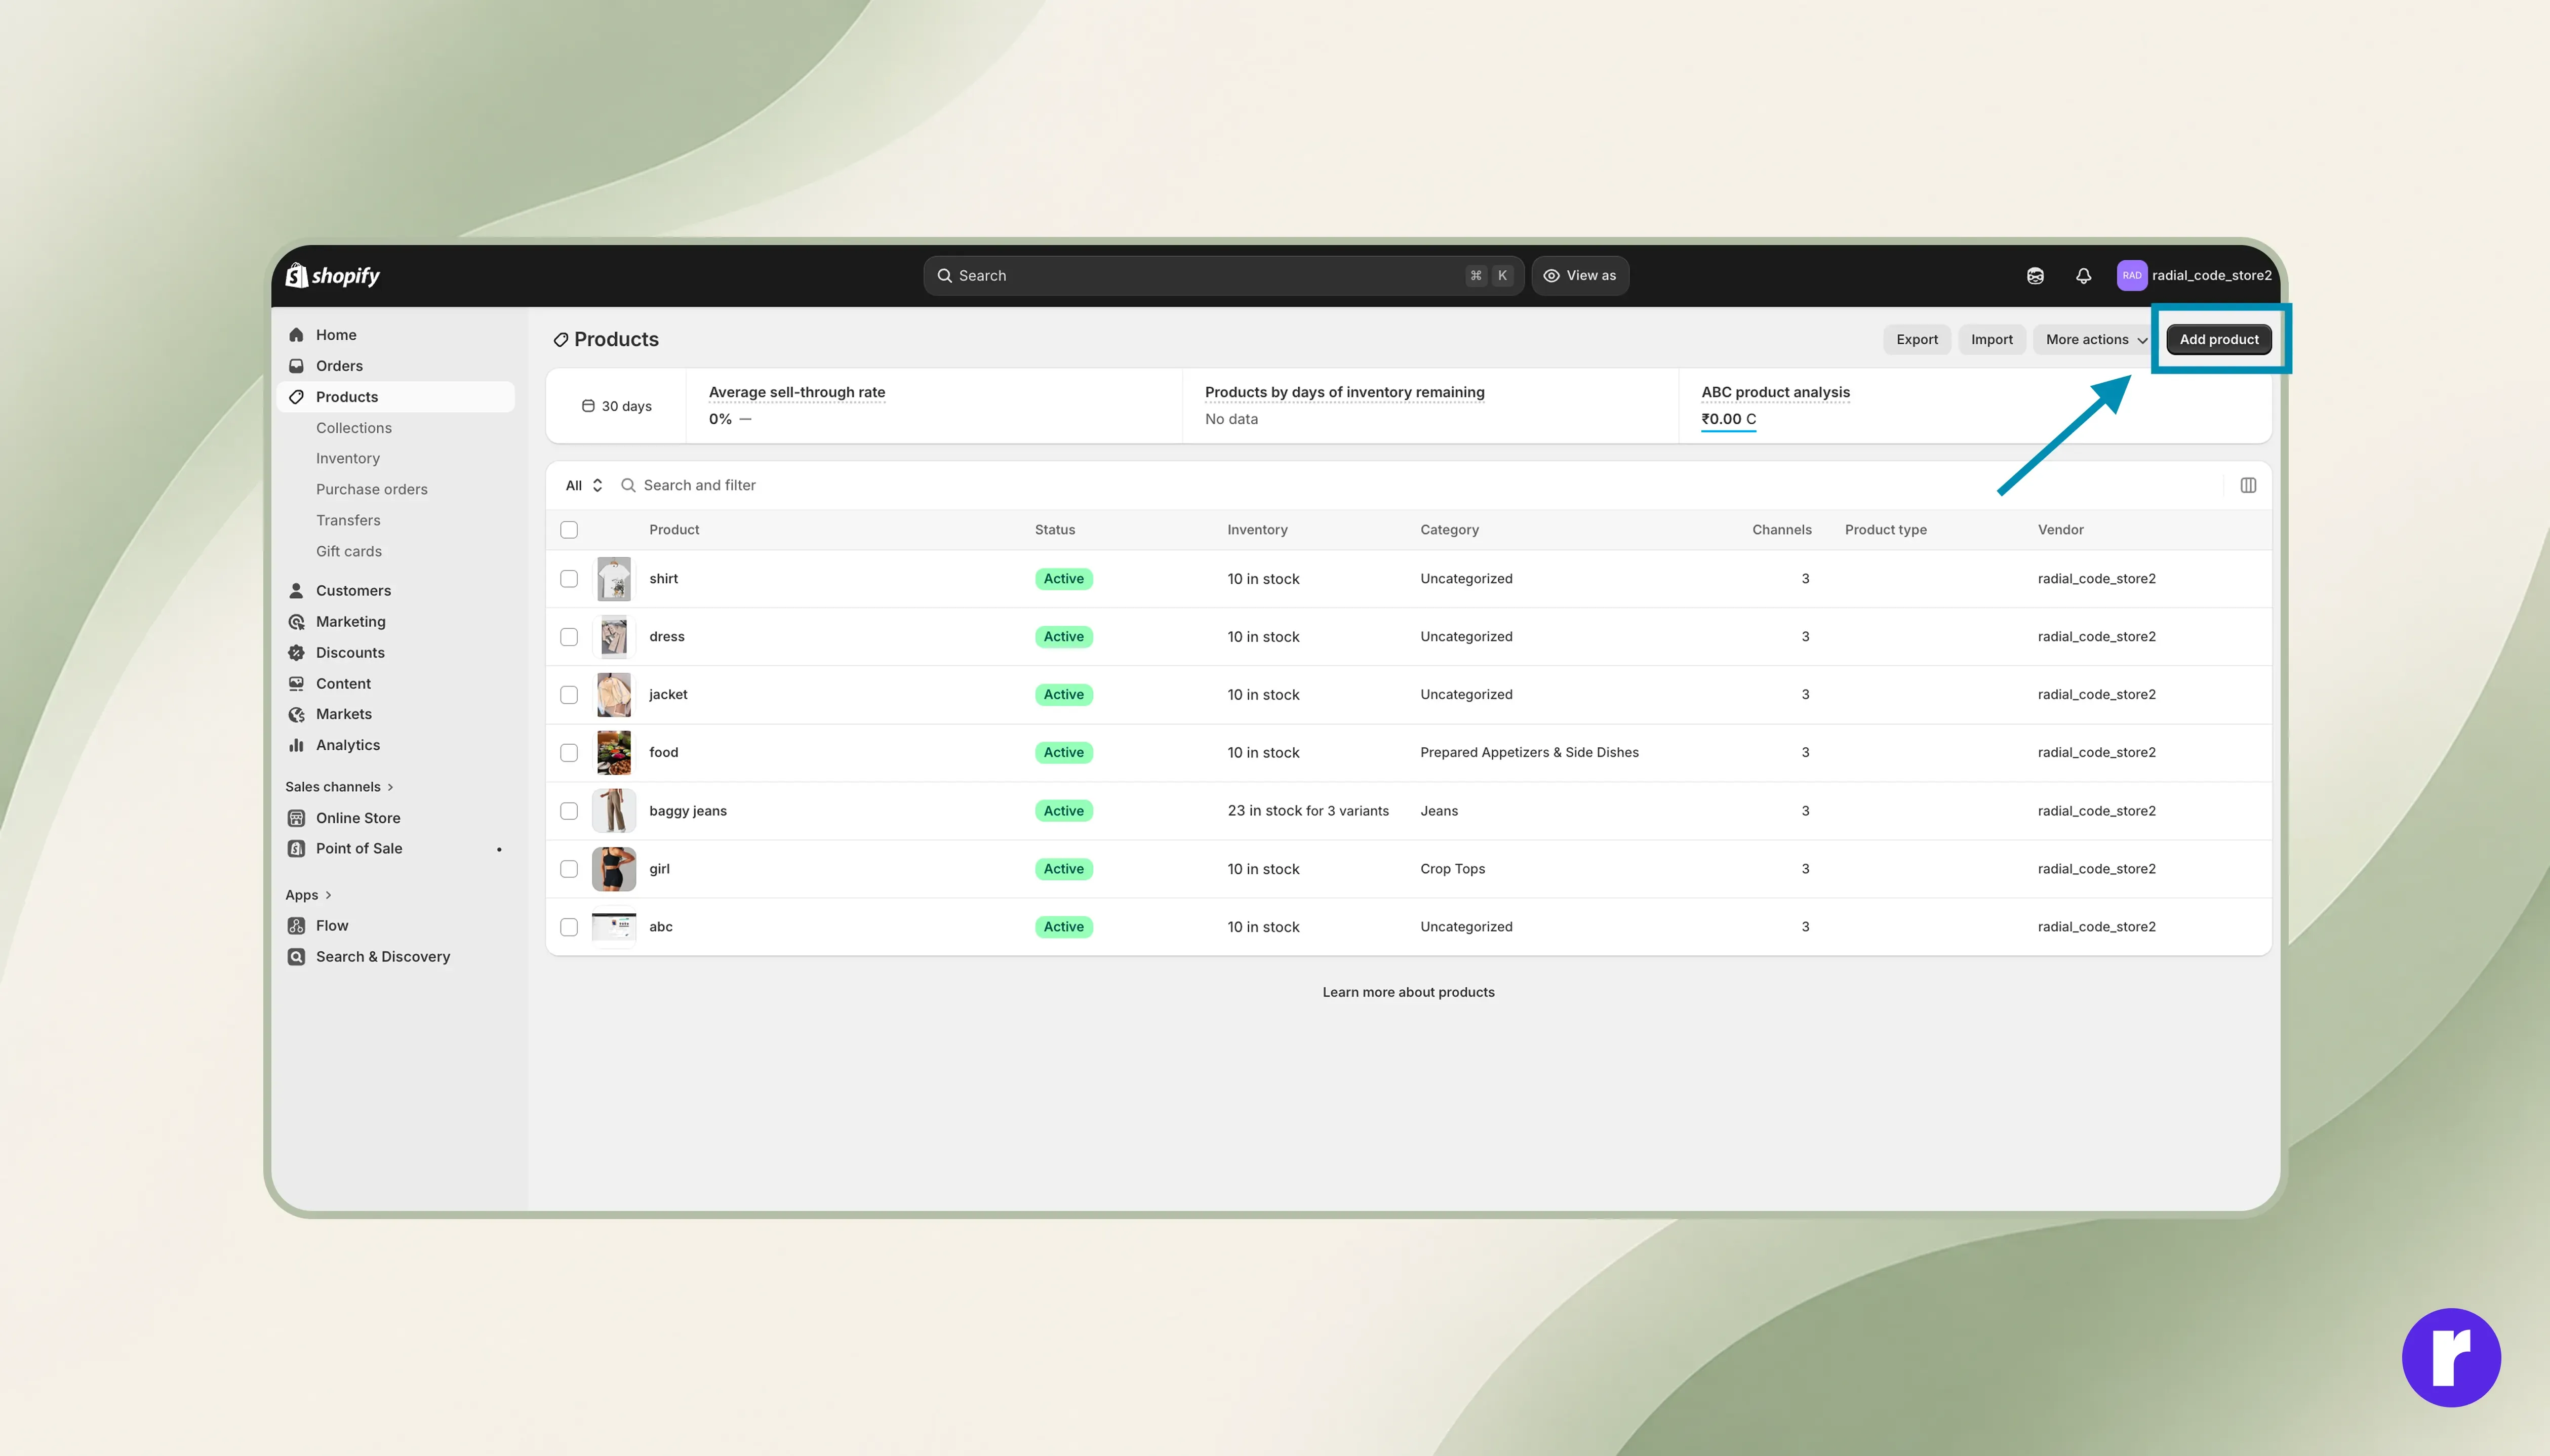Click the Search and filter field
2550x1456 pixels.
click(x=1400, y=485)
